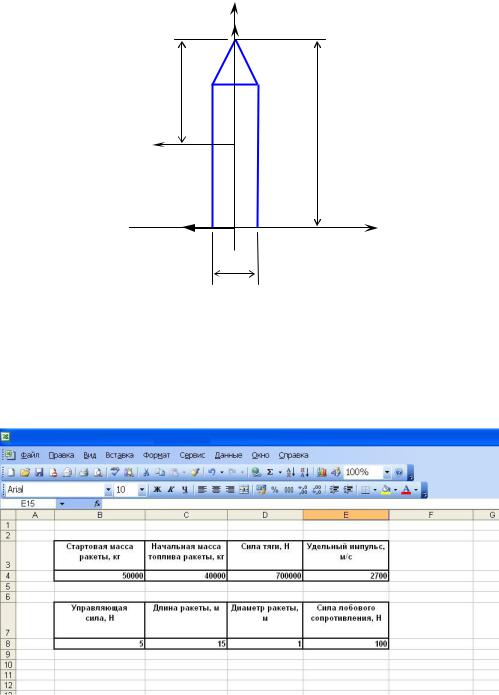Open the Chart Wizard icon
Viewport: 499px width, 695px height.
[322, 472]
